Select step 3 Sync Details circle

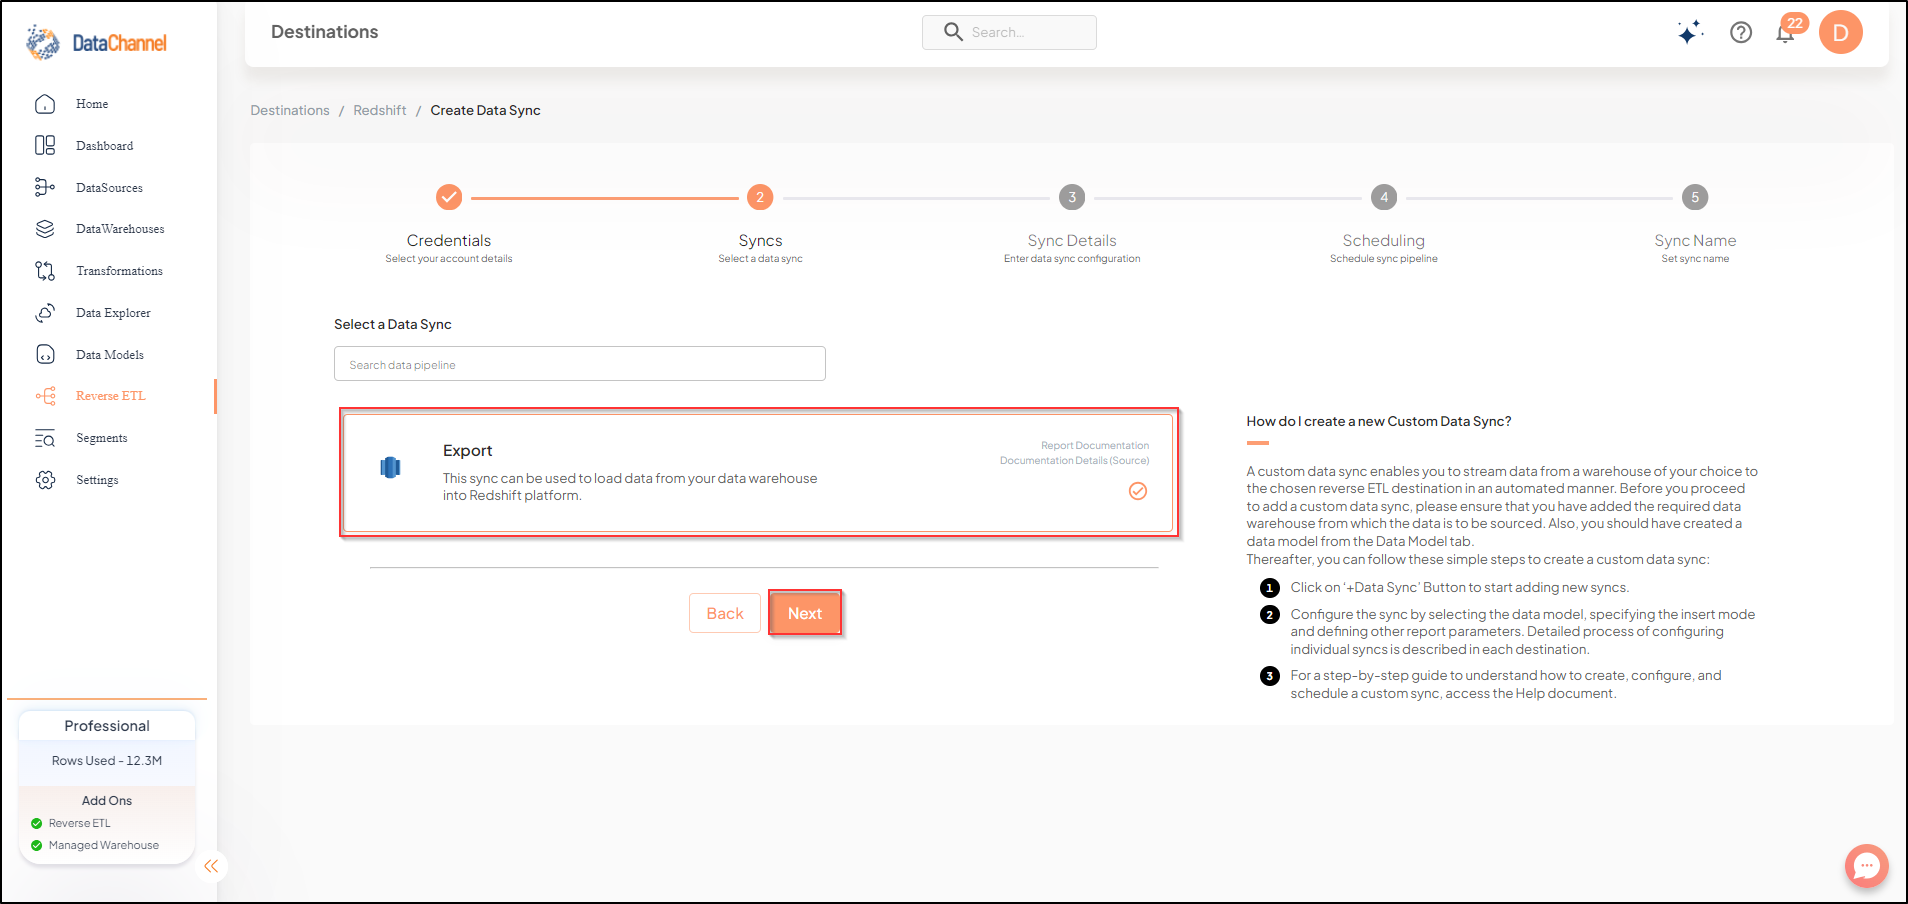1072,197
